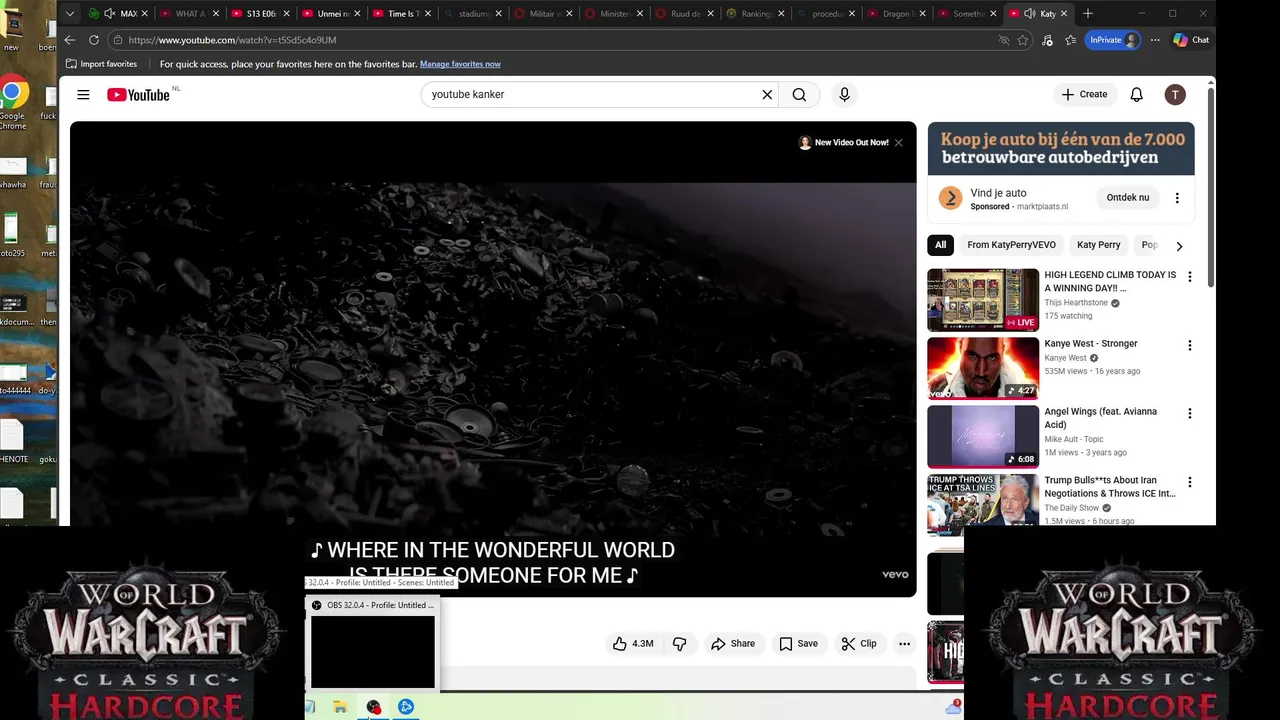Reload the page with refresh icon
The image size is (1280, 720).
click(x=94, y=40)
